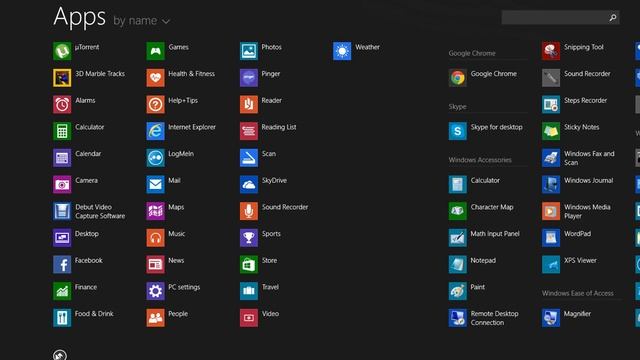Launch the Magnifier icon
The width and height of the screenshot is (640, 360).
(x=551, y=318)
